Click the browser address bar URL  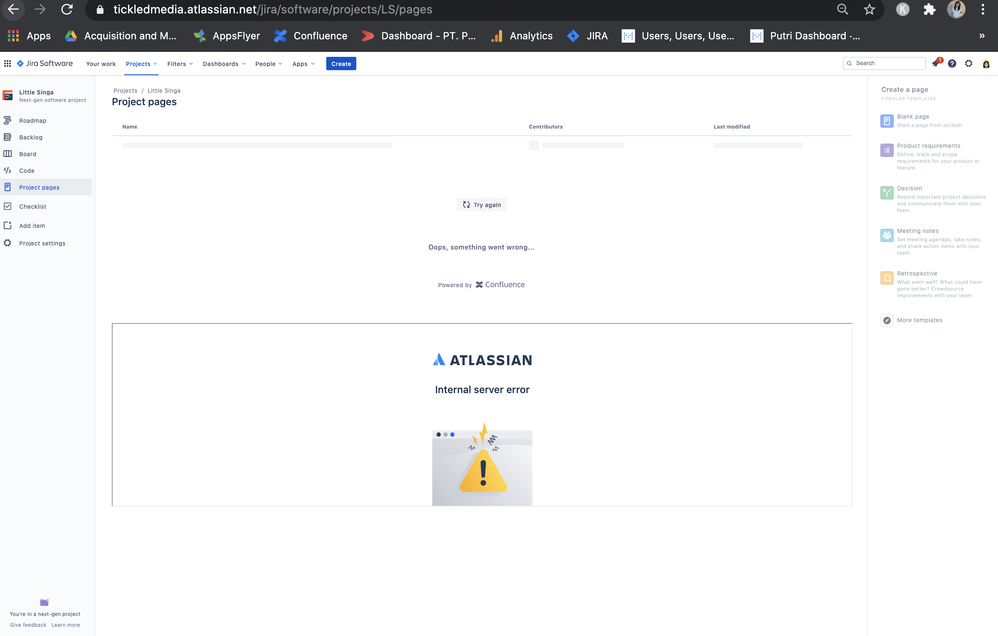pos(272,10)
